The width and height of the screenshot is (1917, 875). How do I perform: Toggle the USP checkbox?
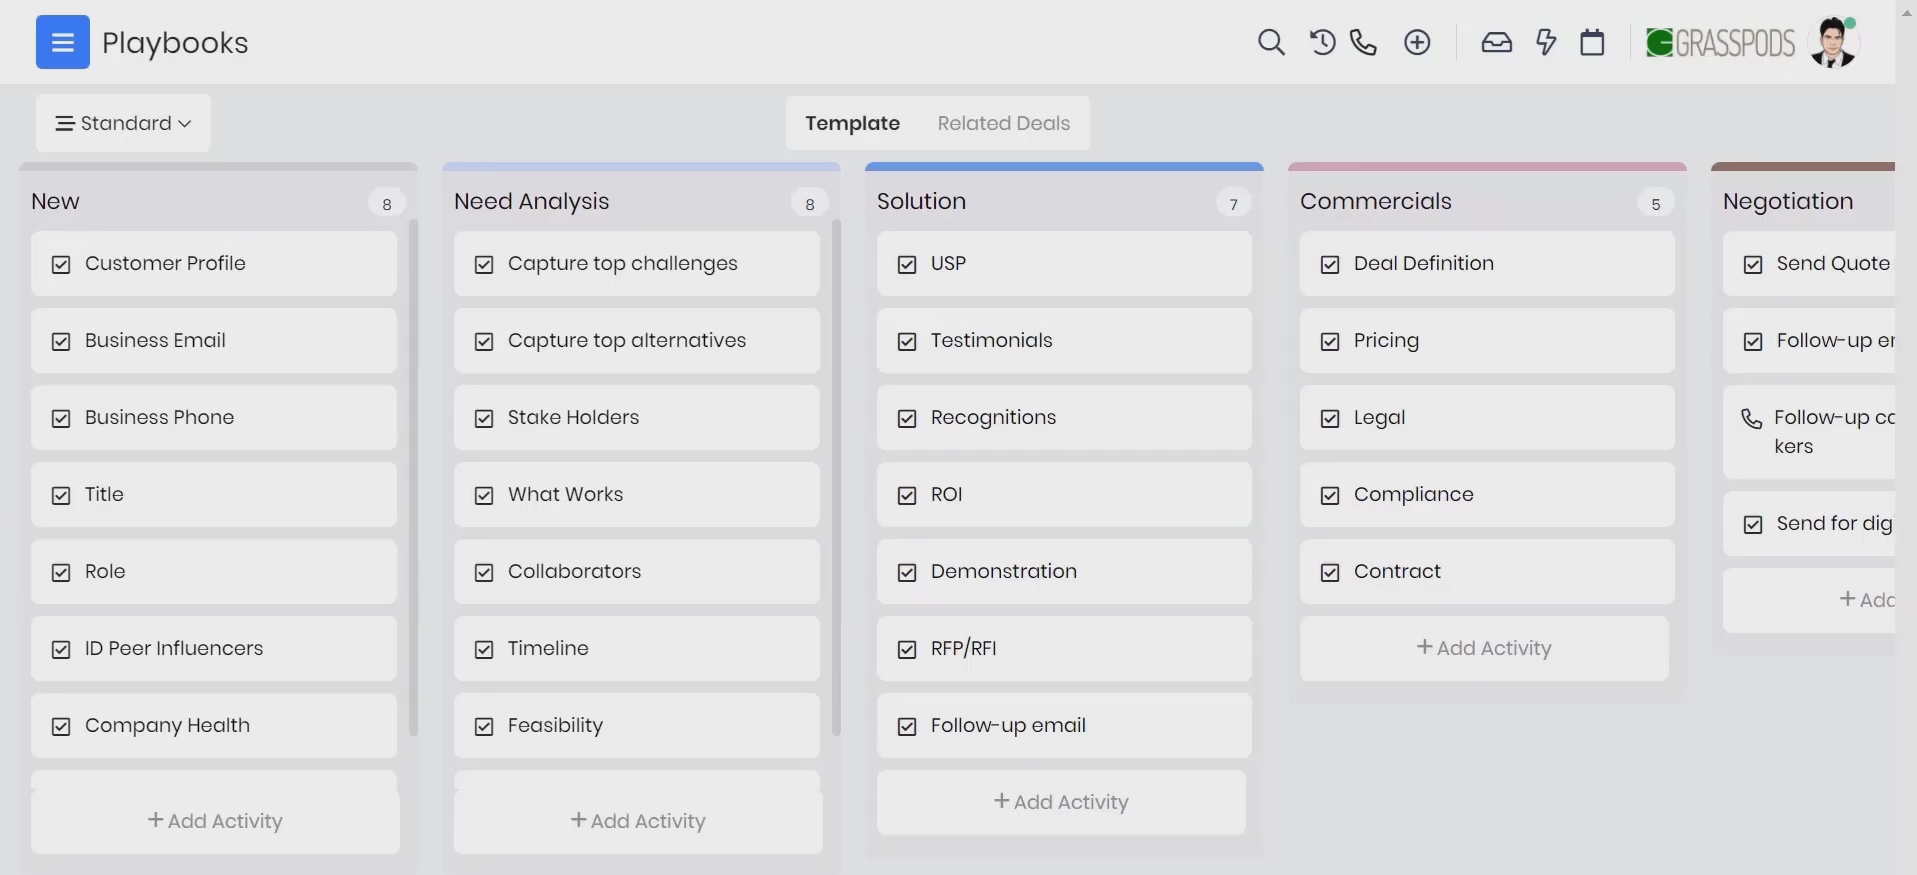(x=907, y=264)
